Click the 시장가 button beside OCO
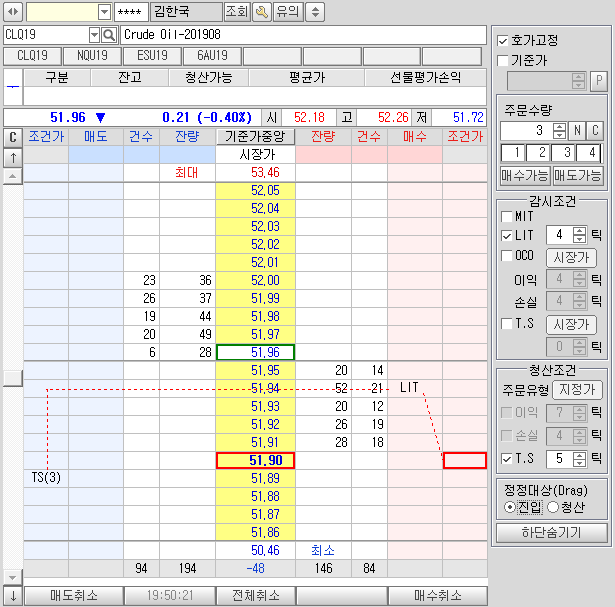This screenshot has width=615, height=607. 571,258
